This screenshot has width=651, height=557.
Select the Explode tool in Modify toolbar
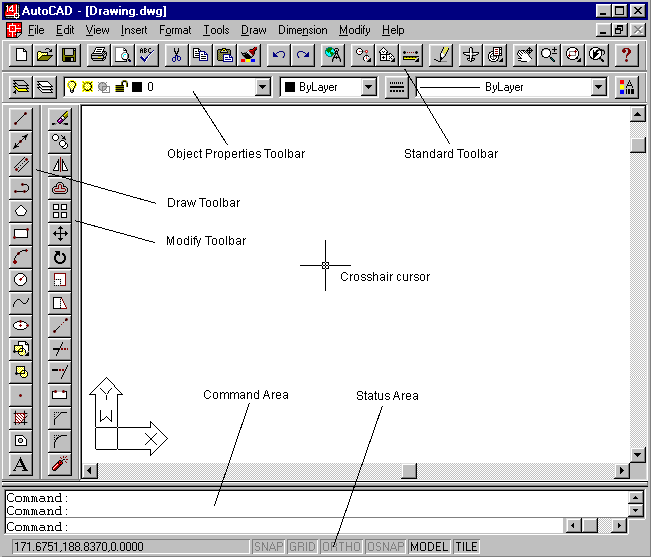point(60,464)
